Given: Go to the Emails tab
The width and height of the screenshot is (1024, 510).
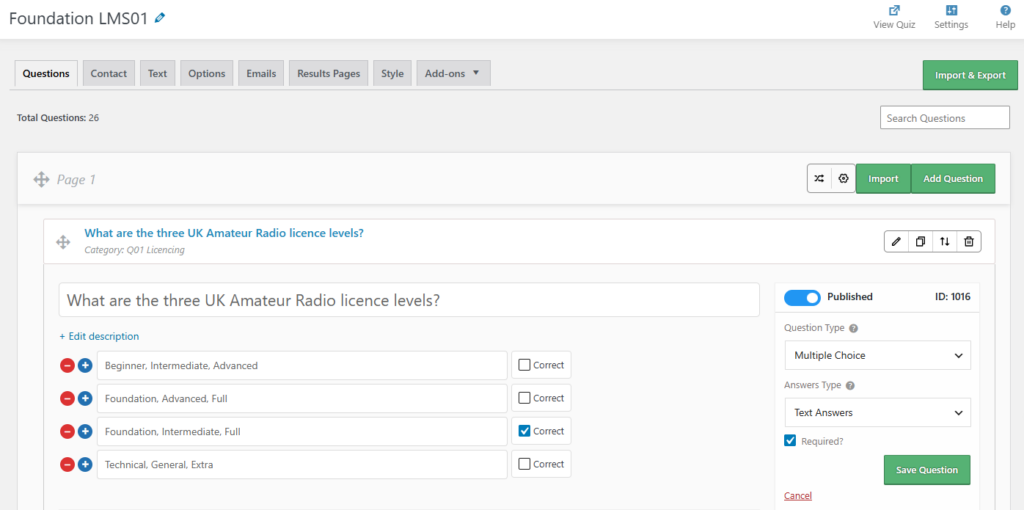Looking at the screenshot, I should [x=261, y=74].
